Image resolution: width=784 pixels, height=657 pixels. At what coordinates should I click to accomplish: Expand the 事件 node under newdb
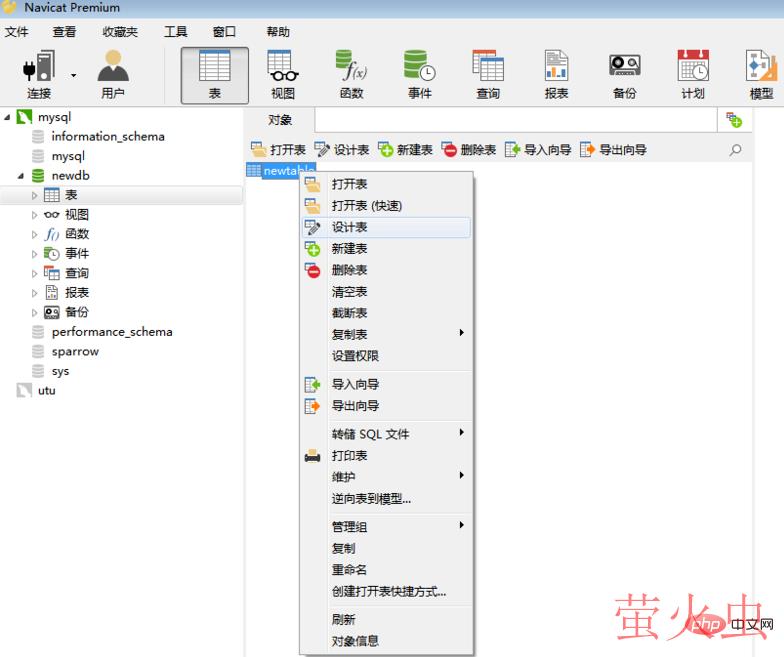coord(34,254)
